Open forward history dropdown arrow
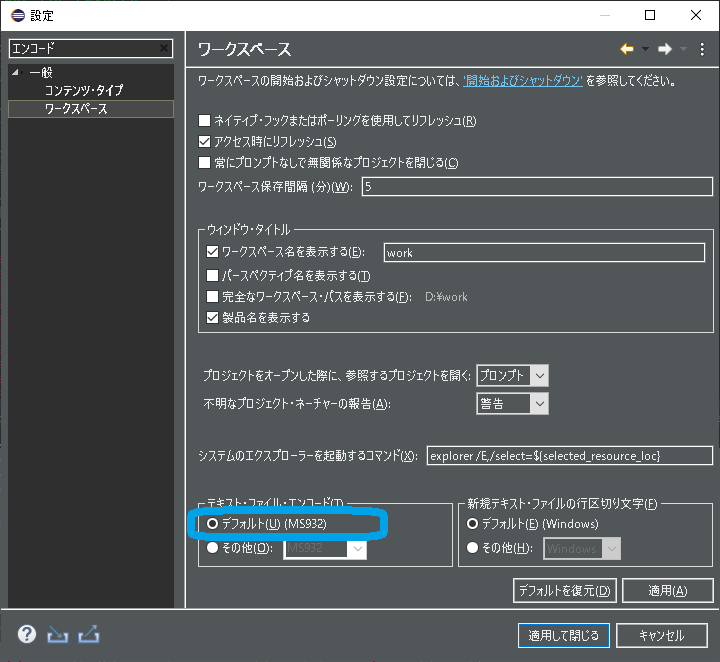The width and height of the screenshot is (720, 662). point(683,49)
